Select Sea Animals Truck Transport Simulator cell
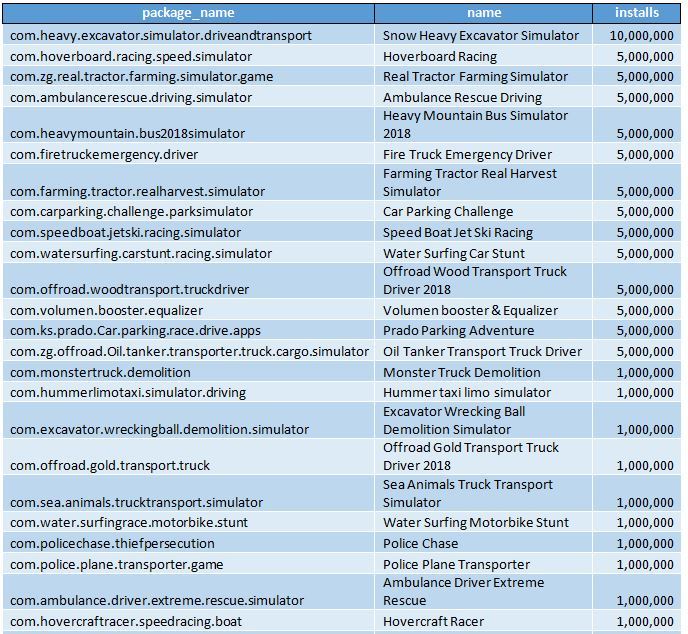 pos(484,494)
